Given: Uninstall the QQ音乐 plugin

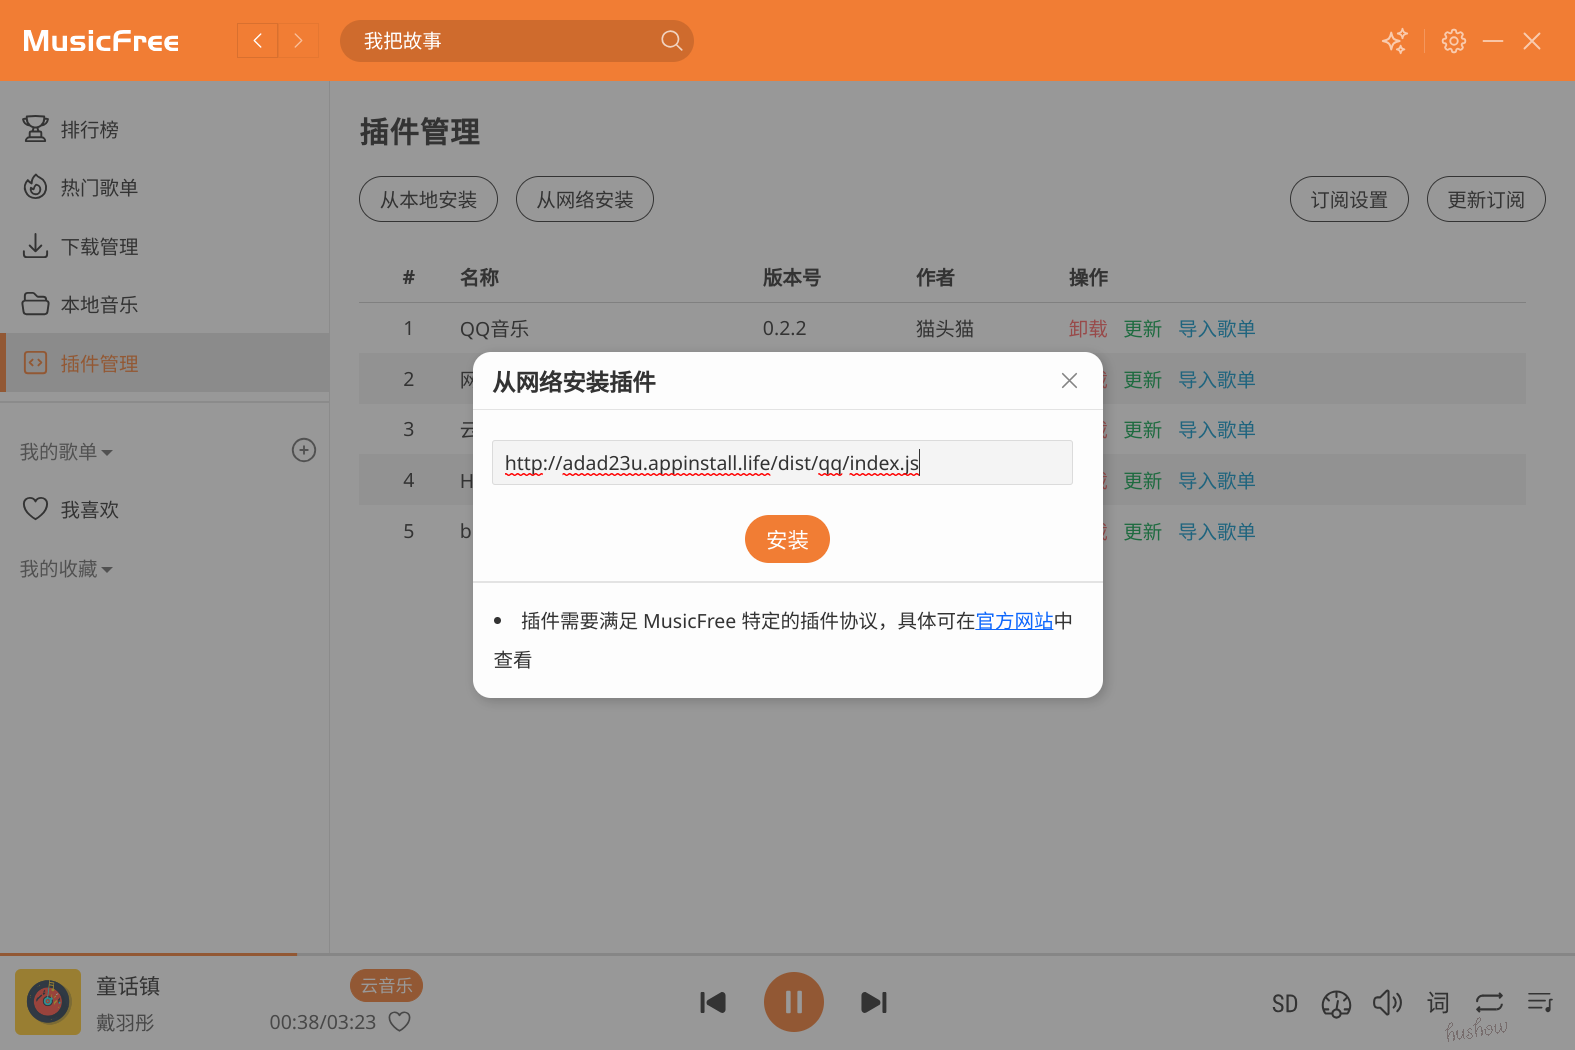Looking at the screenshot, I should (1088, 329).
